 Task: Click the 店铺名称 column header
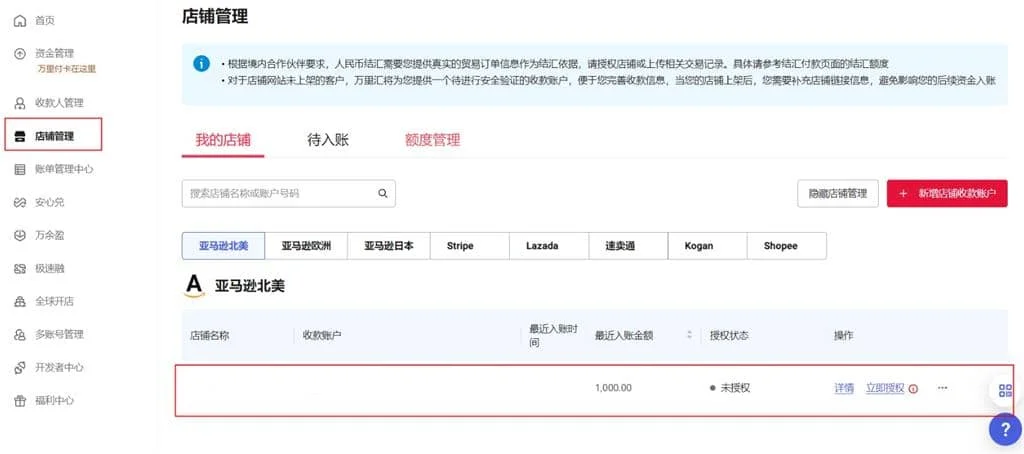(210, 335)
